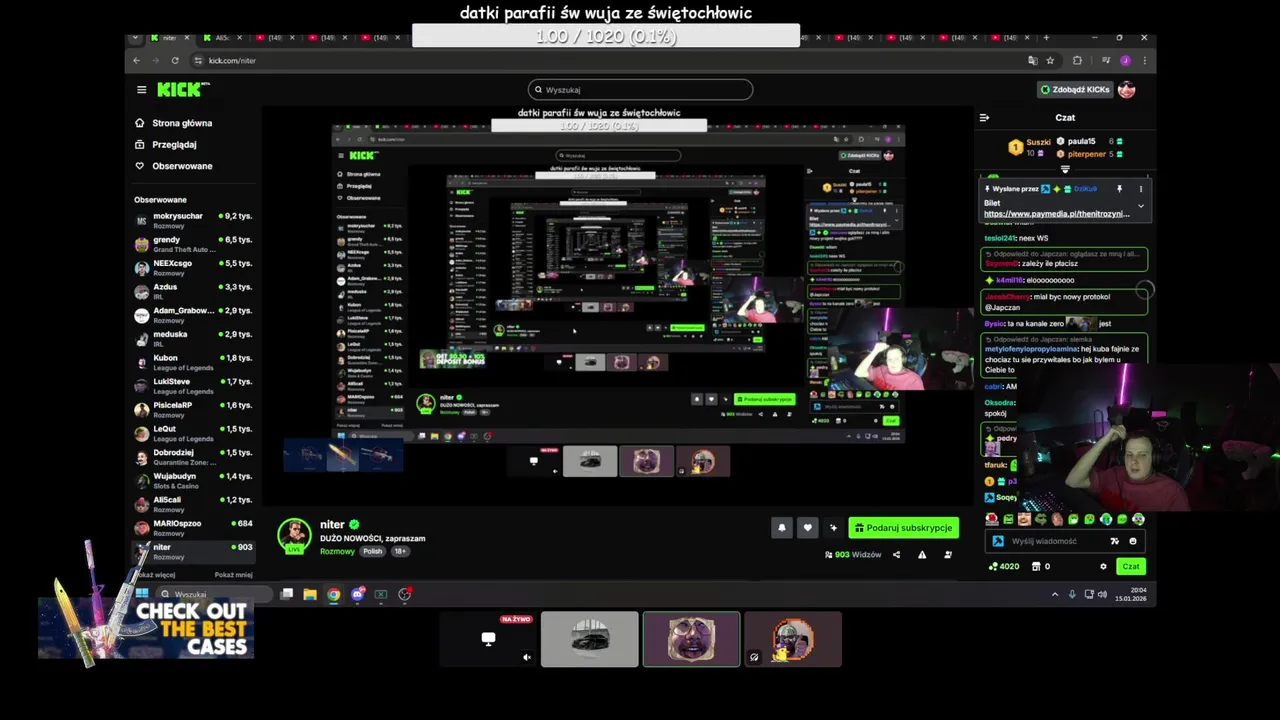Open browser extensions puzzle icon
This screenshot has height=720, width=1280.
[x=1077, y=61]
